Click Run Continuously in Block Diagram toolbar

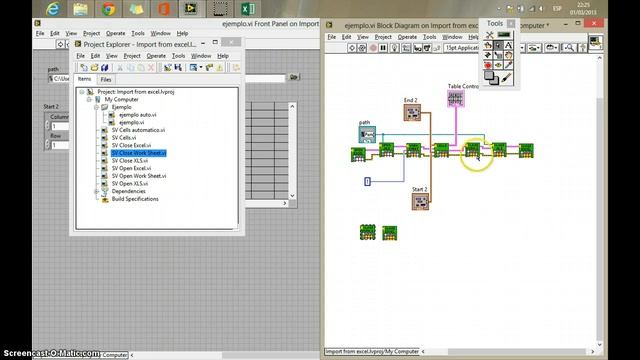pyautogui.click(x=362, y=48)
